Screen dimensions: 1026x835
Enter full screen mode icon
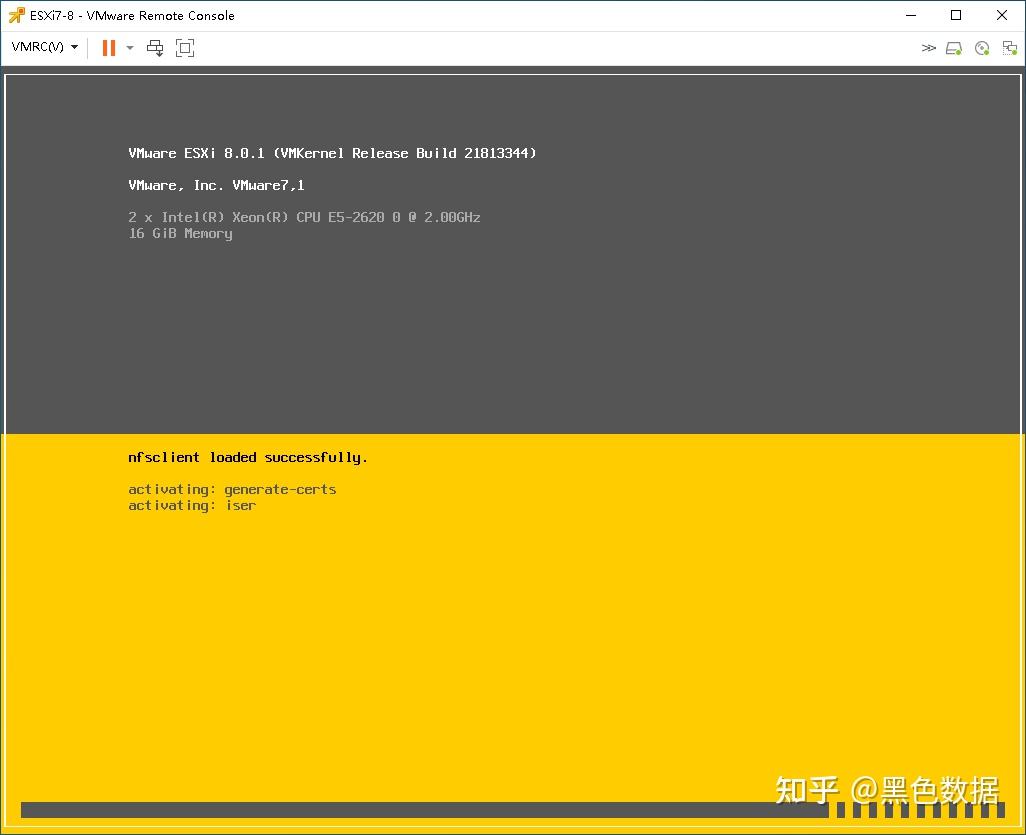184,47
